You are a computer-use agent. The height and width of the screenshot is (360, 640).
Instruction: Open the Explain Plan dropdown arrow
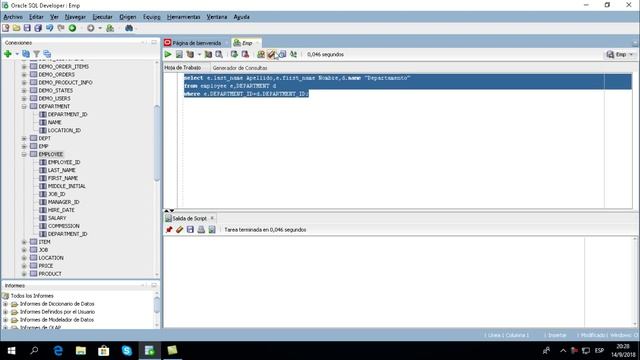click(199, 54)
